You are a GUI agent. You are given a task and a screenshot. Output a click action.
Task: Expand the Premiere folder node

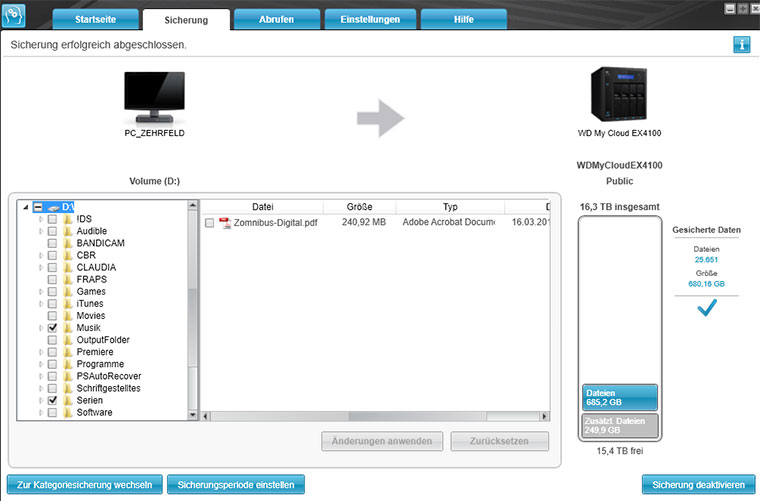[41, 352]
